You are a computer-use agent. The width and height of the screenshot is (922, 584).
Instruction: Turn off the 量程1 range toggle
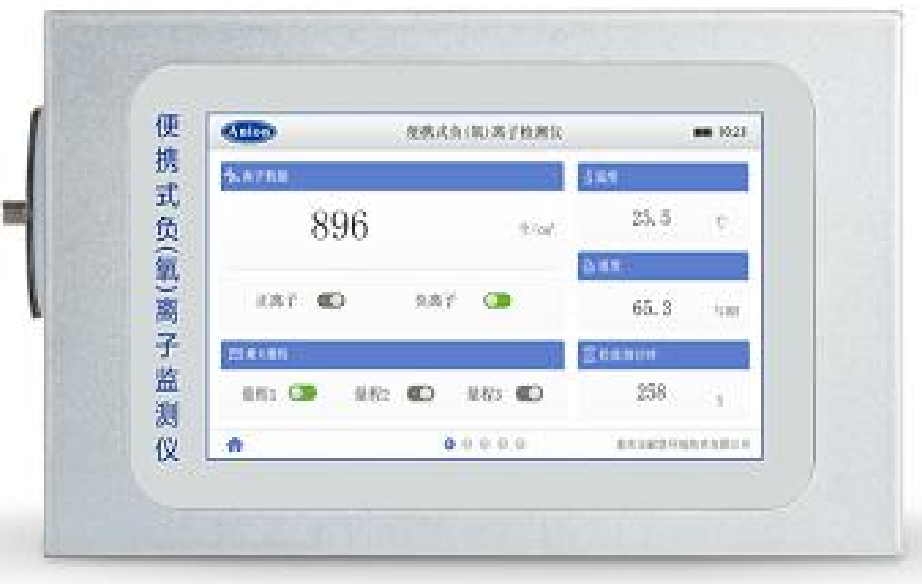(301, 391)
